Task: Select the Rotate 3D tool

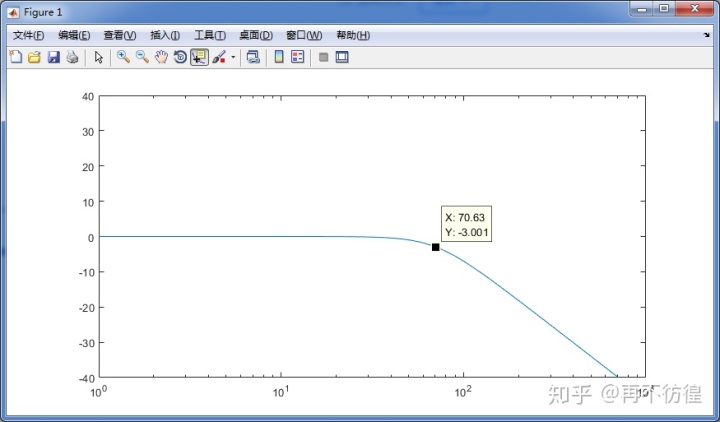Action: coord(180,57)
